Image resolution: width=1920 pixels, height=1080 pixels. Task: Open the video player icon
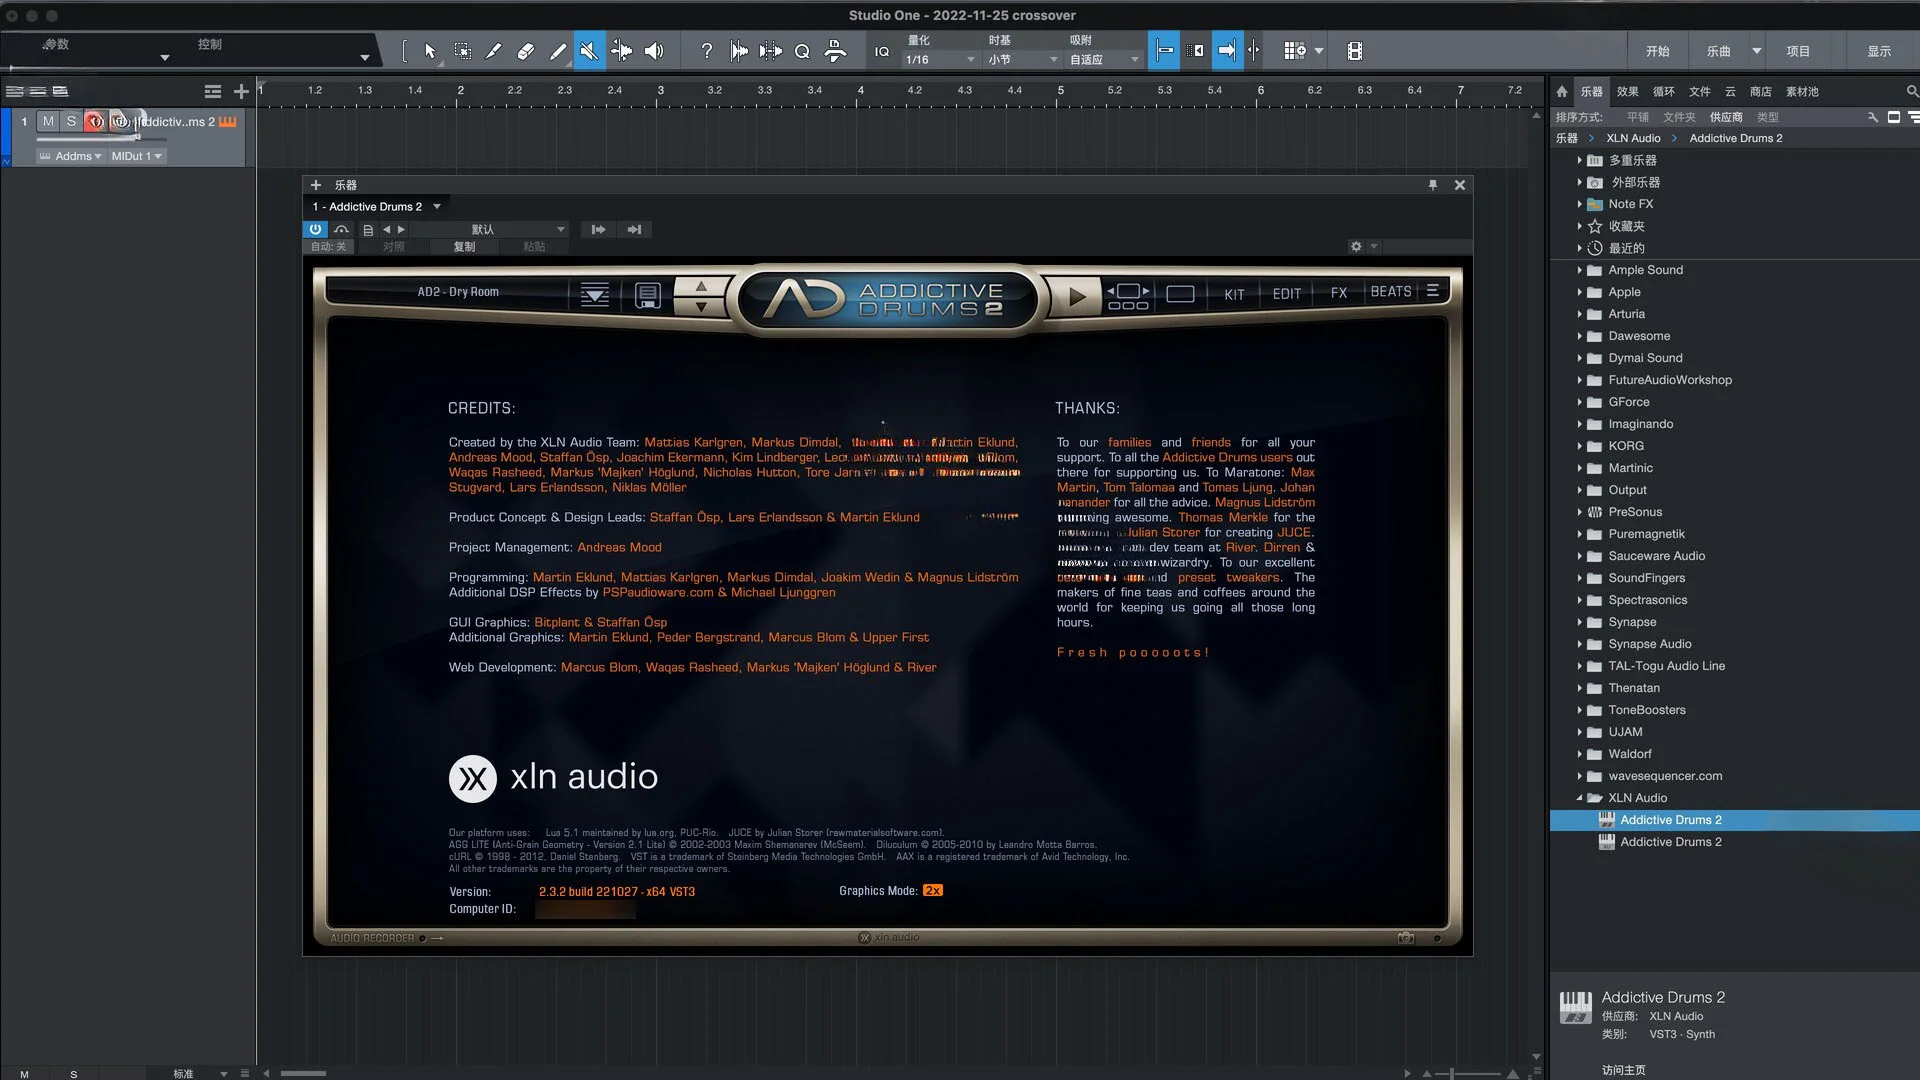pos(1354,51)
